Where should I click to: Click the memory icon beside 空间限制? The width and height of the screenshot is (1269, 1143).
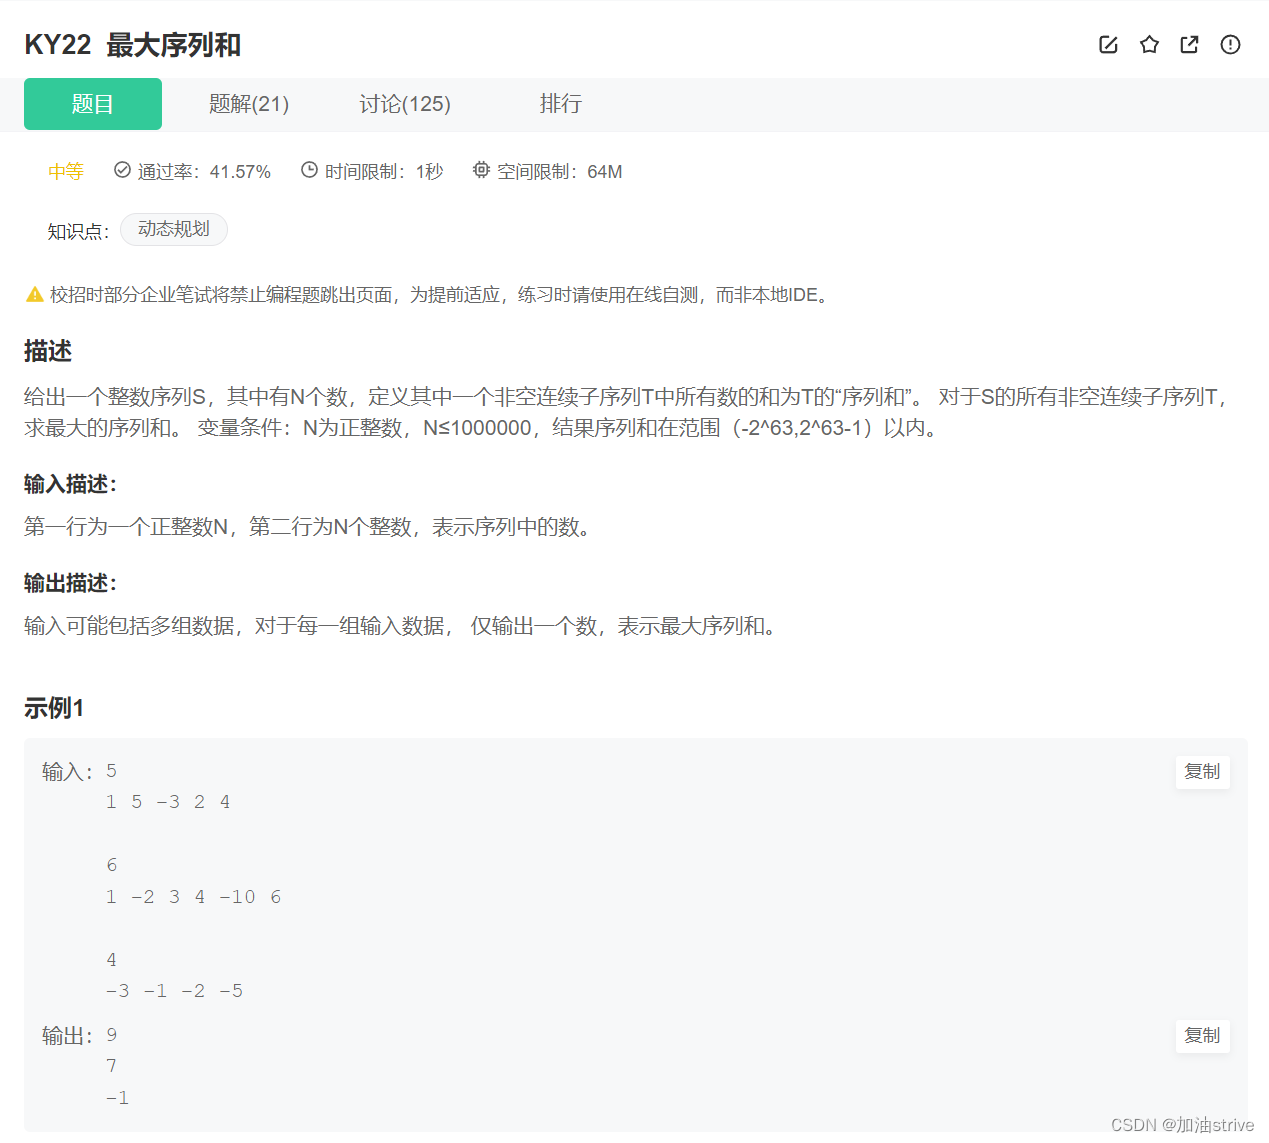click(481, 170)
